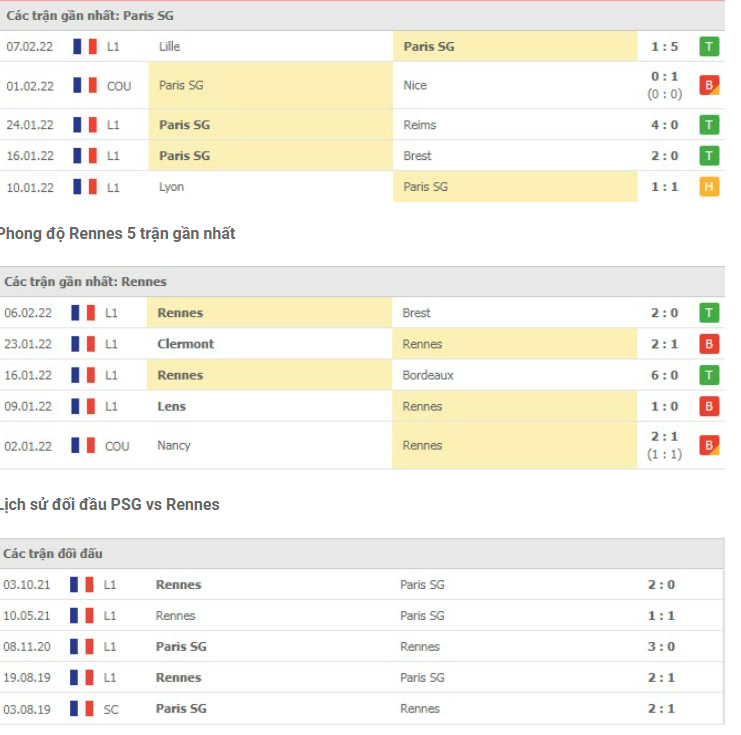The width and height of the screenshot is (741, 735).
Task: Click the green T badge for Reims match
Action: (x=709, y=125)
